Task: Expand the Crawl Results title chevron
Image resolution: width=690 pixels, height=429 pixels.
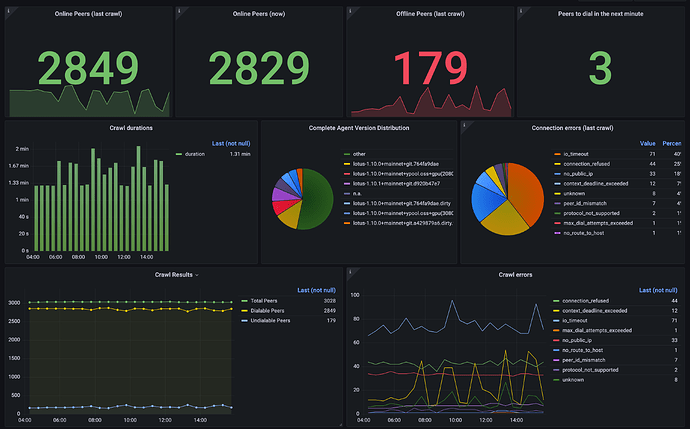Action: (x=197, y=275)
